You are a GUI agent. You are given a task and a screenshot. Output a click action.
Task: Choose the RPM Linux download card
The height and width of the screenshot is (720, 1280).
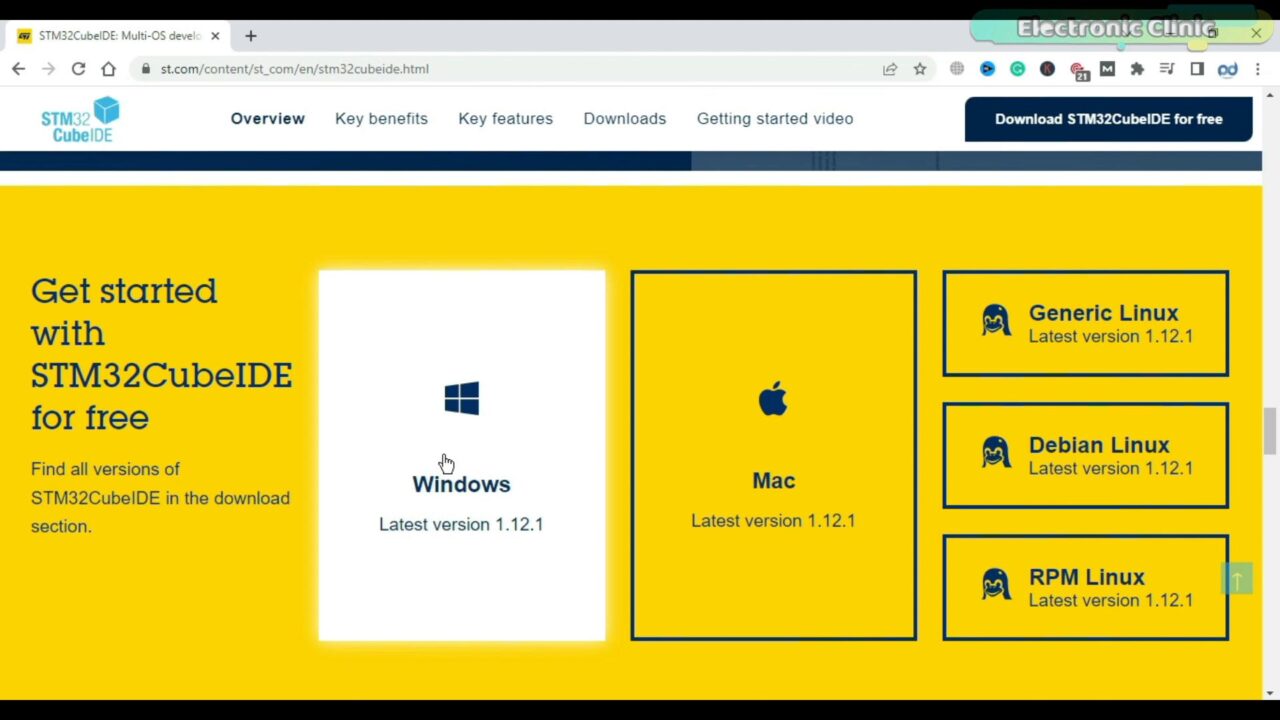pos(1086,587)
